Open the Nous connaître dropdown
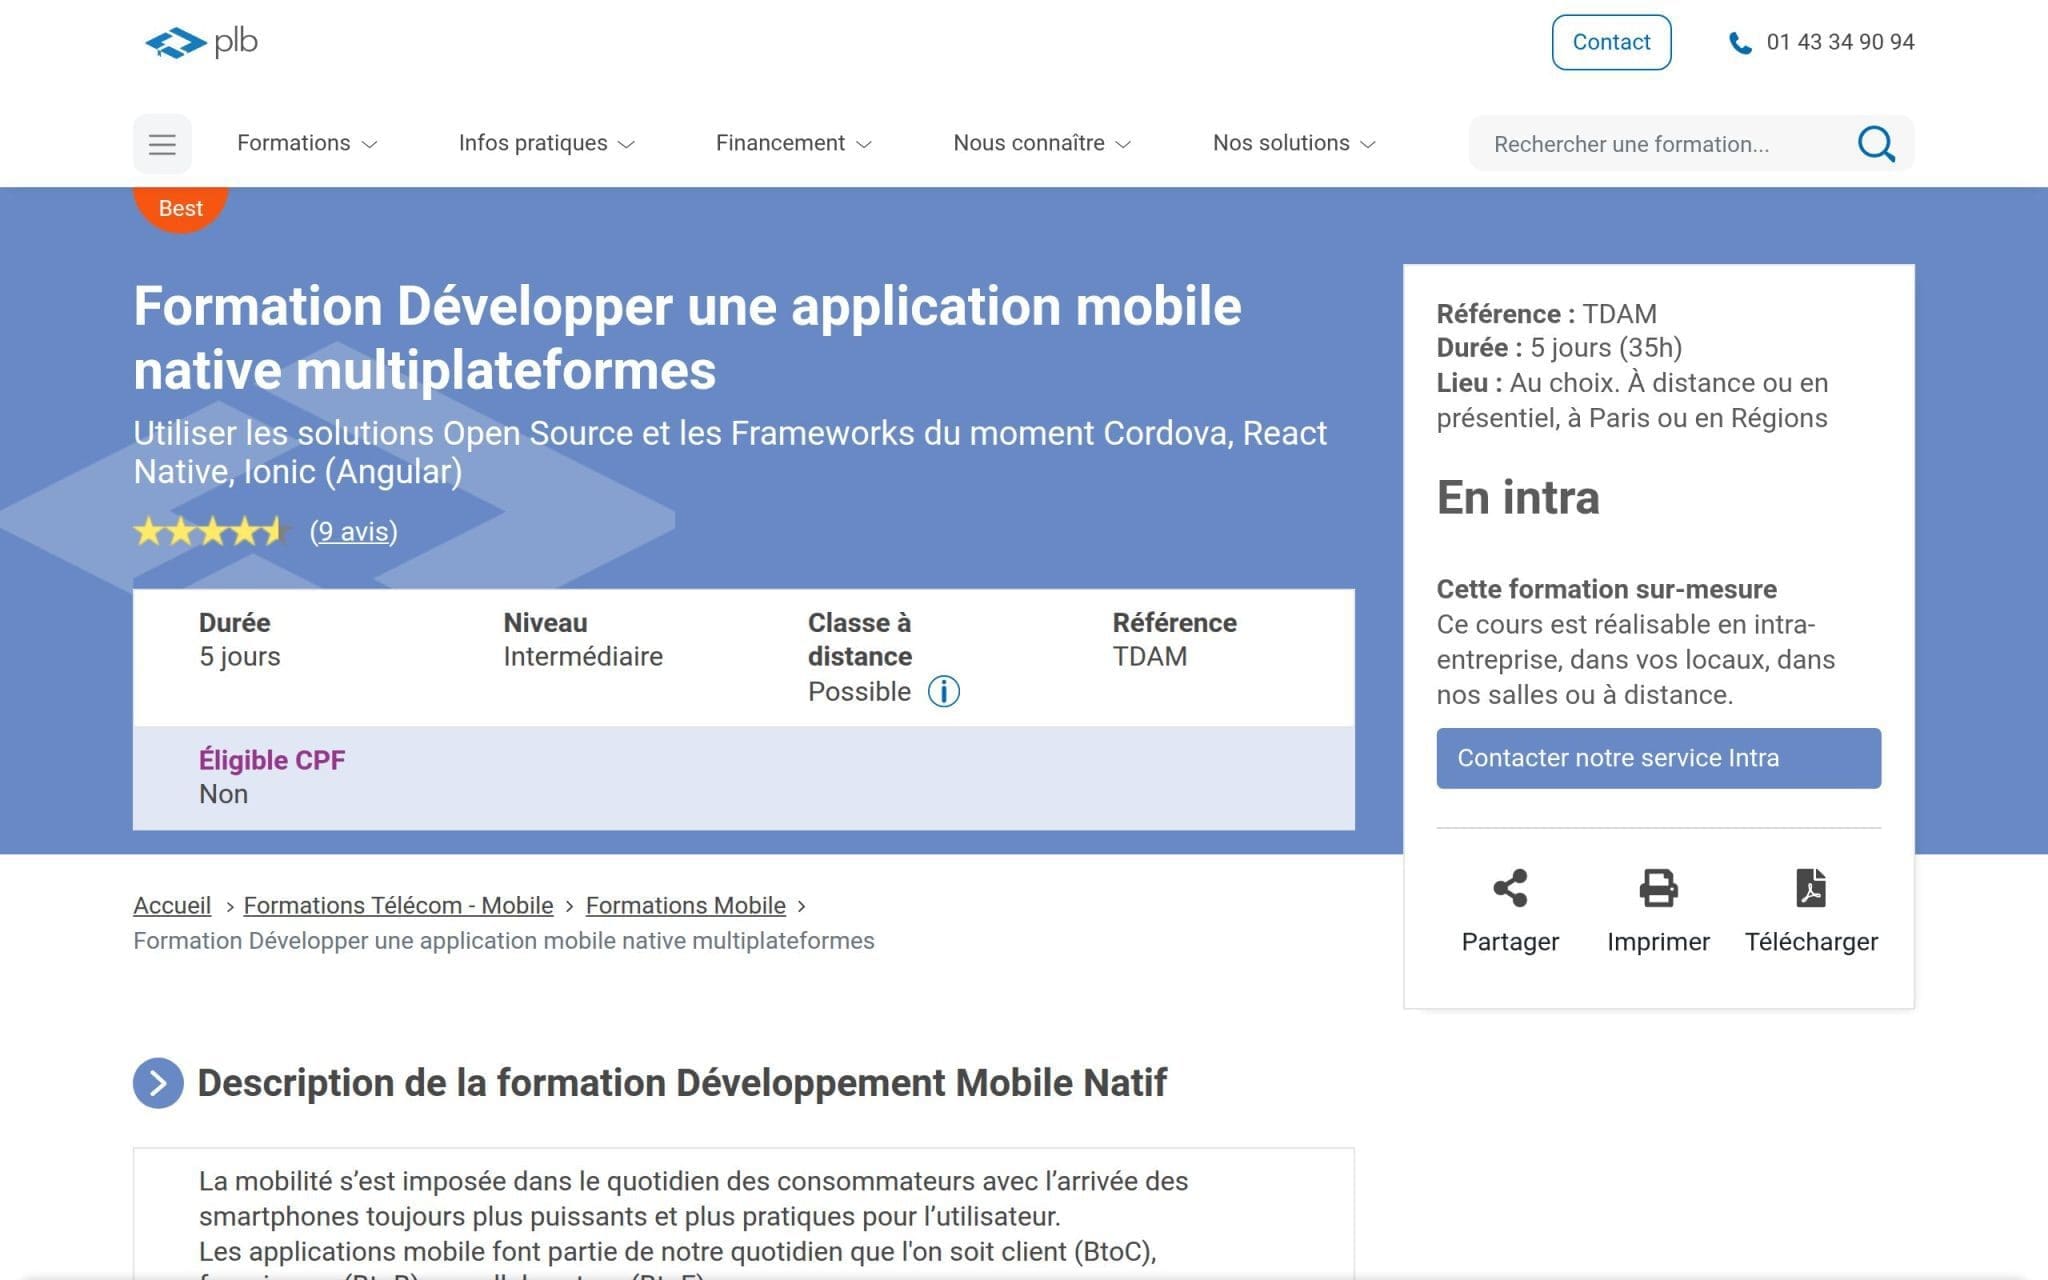Viewport: 2048px width, 1280px height. pos(1042,143)
